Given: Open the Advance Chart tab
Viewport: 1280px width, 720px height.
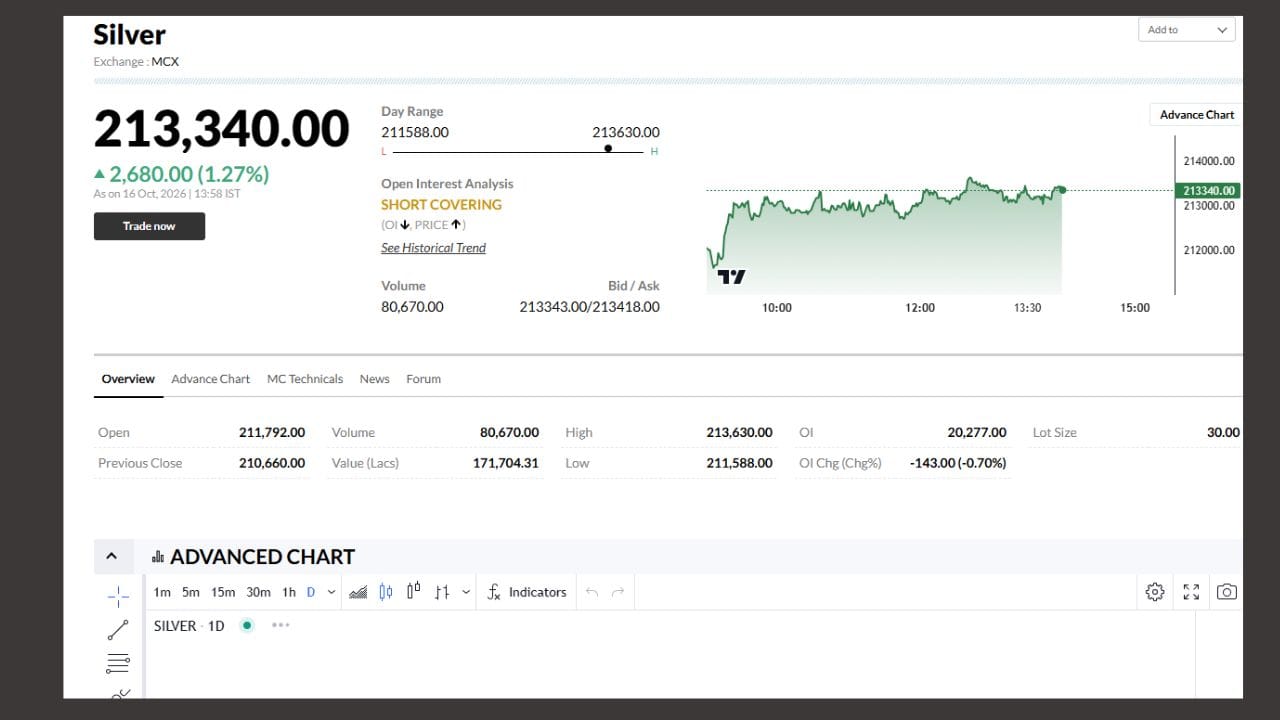Looking at the screenshot, I should pos(211,379).
